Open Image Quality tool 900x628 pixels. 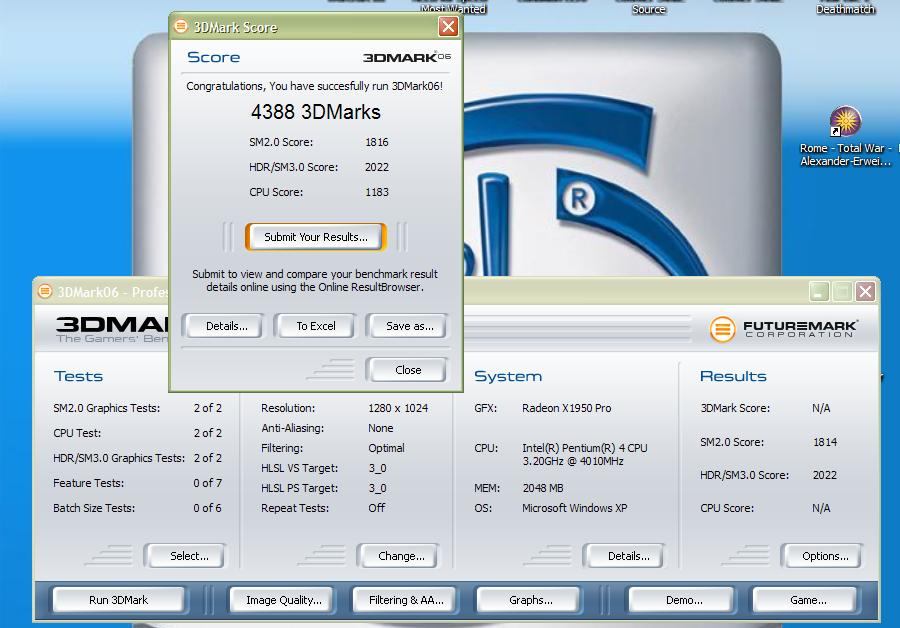(284, 600)
